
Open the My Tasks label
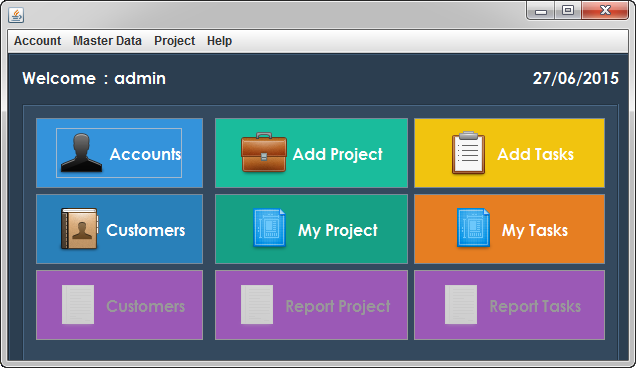[x=535, y=230]
